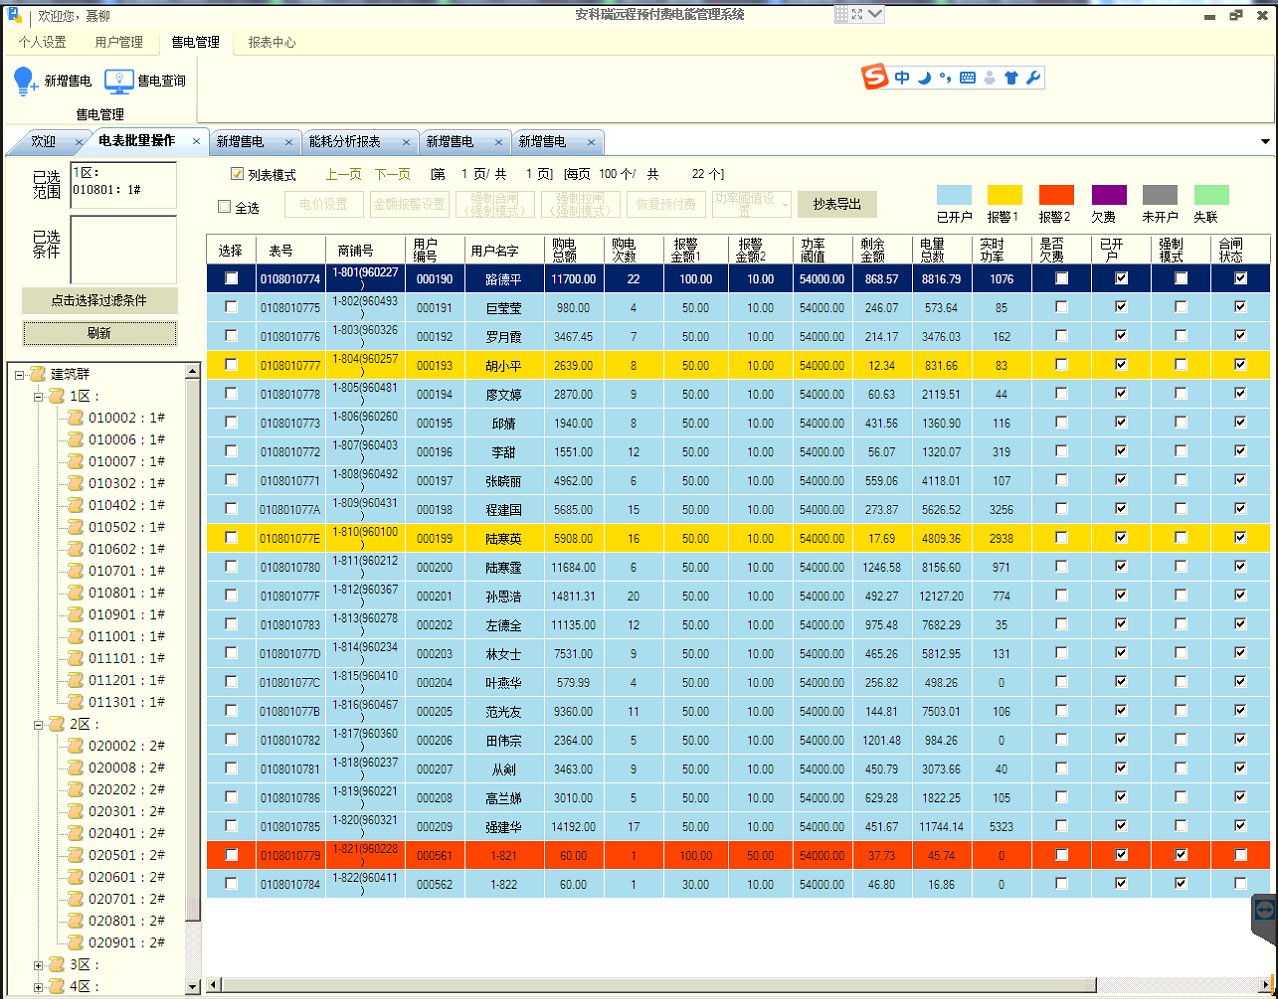Open Sogou soft keyboard icon

coord(967,78)
